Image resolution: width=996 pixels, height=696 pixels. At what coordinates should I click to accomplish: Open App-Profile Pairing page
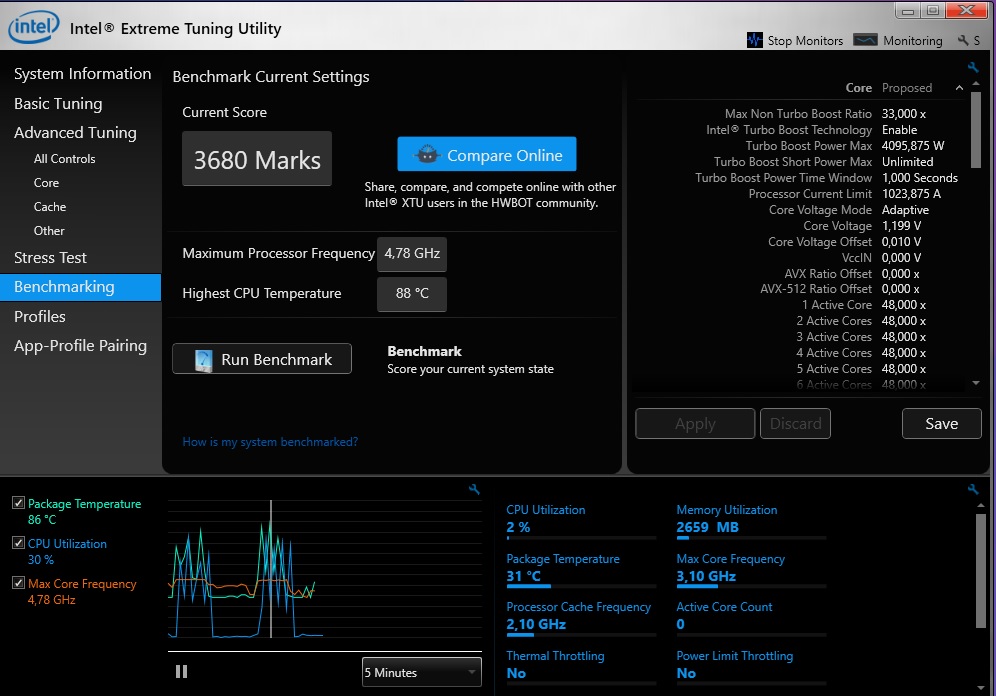coord(80,346)
